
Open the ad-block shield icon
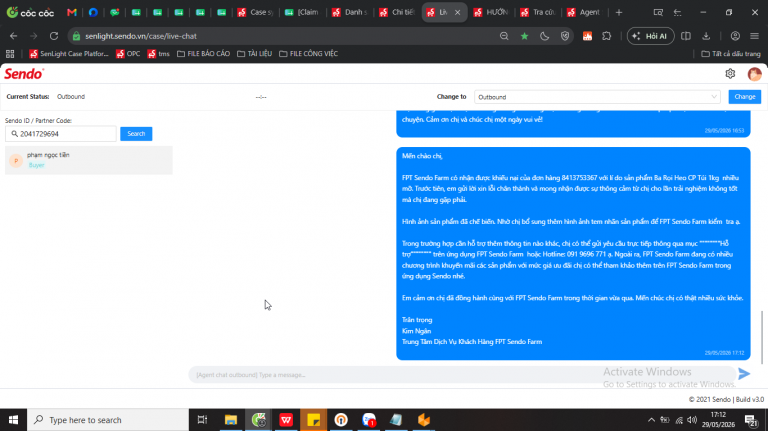coord(565,36)
